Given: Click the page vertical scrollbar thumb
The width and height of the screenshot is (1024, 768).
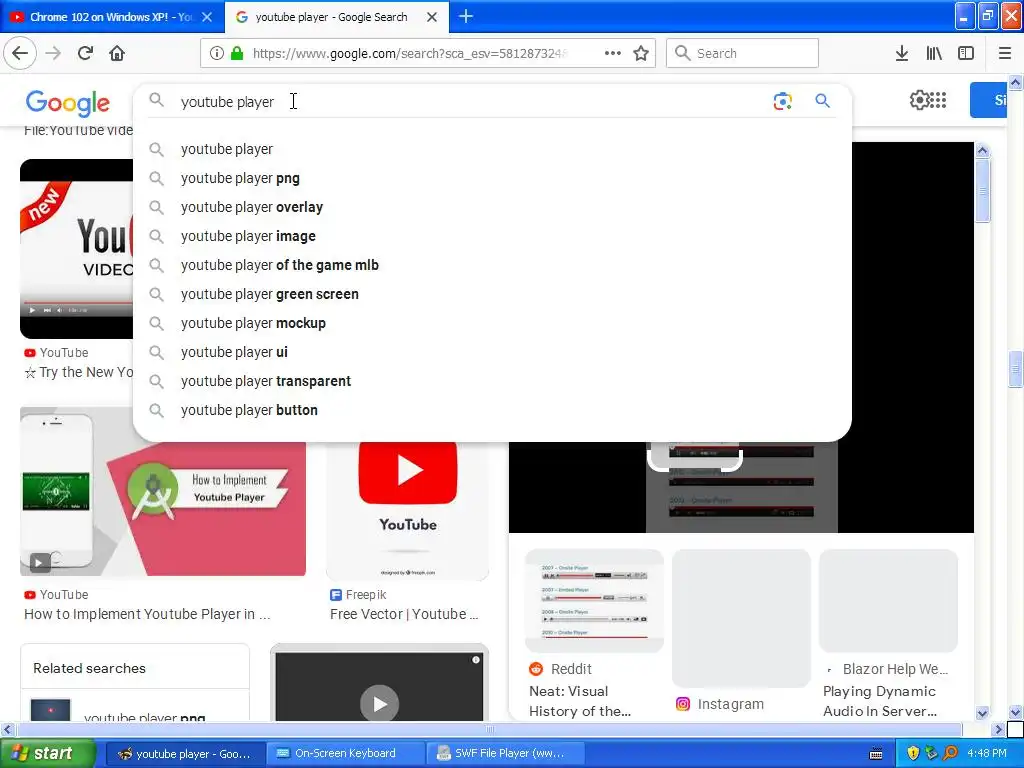Looking at the screenshot, I should 1016,369.
